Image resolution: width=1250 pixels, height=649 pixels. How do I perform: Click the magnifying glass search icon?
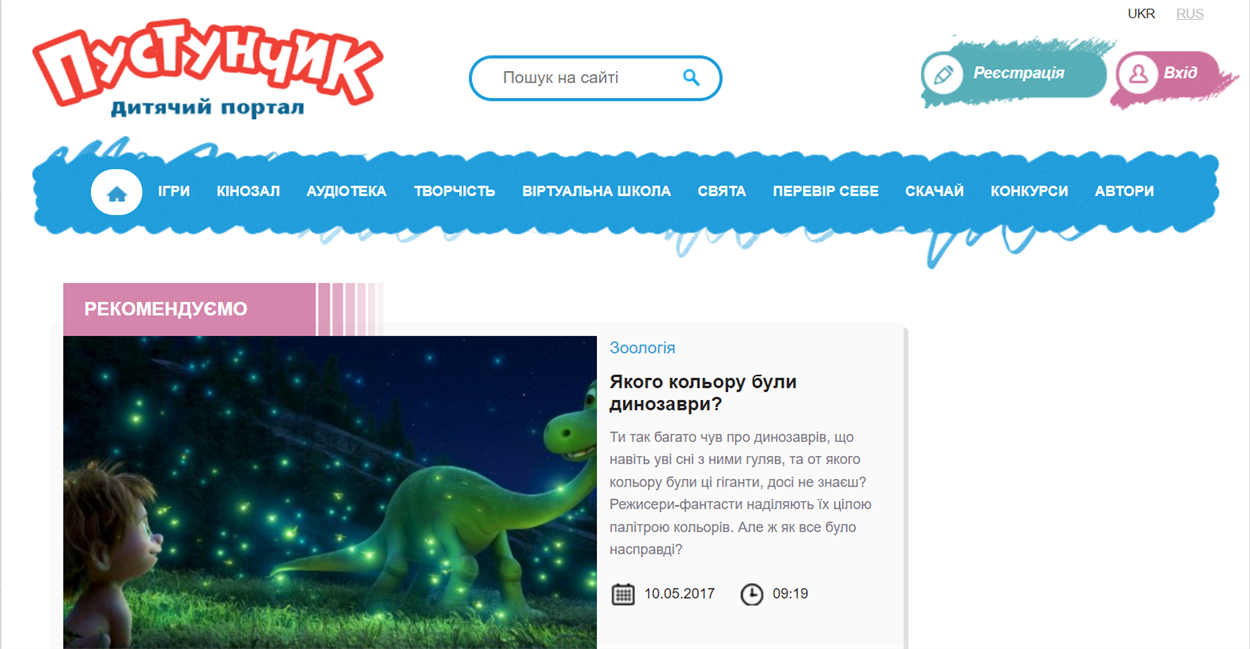coord(691,77)
